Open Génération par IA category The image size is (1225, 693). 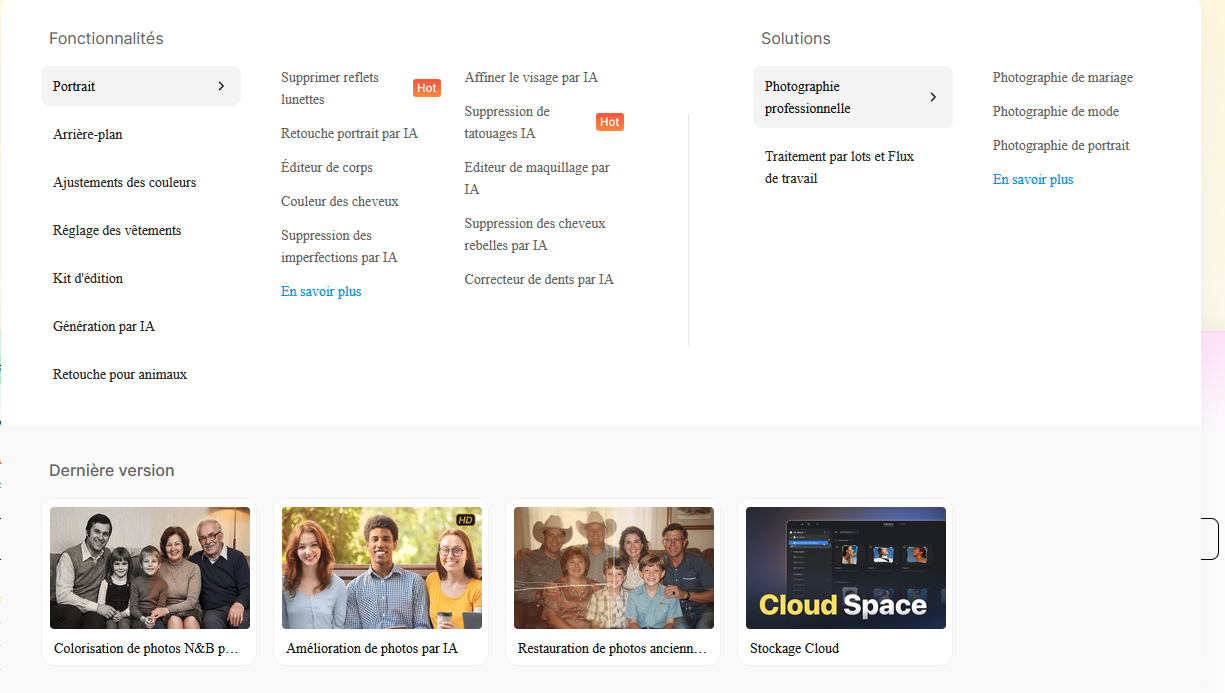click(104, 326)
